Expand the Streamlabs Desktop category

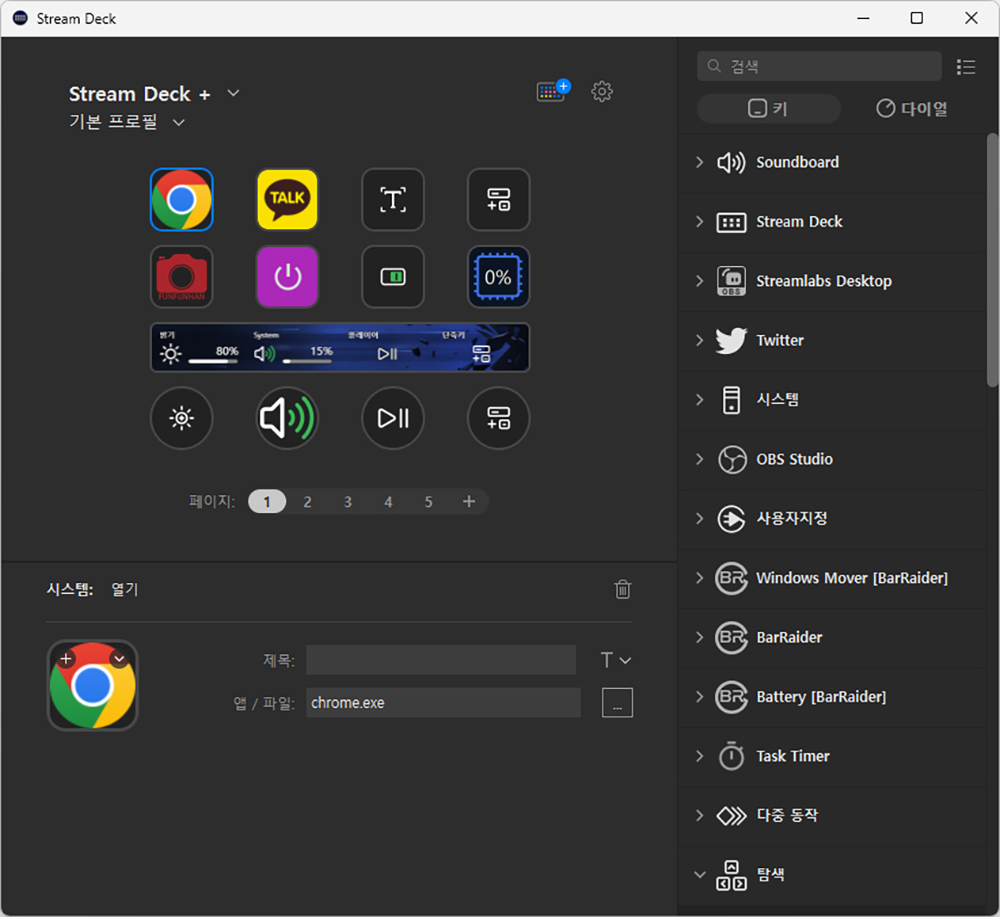[700, 281]
